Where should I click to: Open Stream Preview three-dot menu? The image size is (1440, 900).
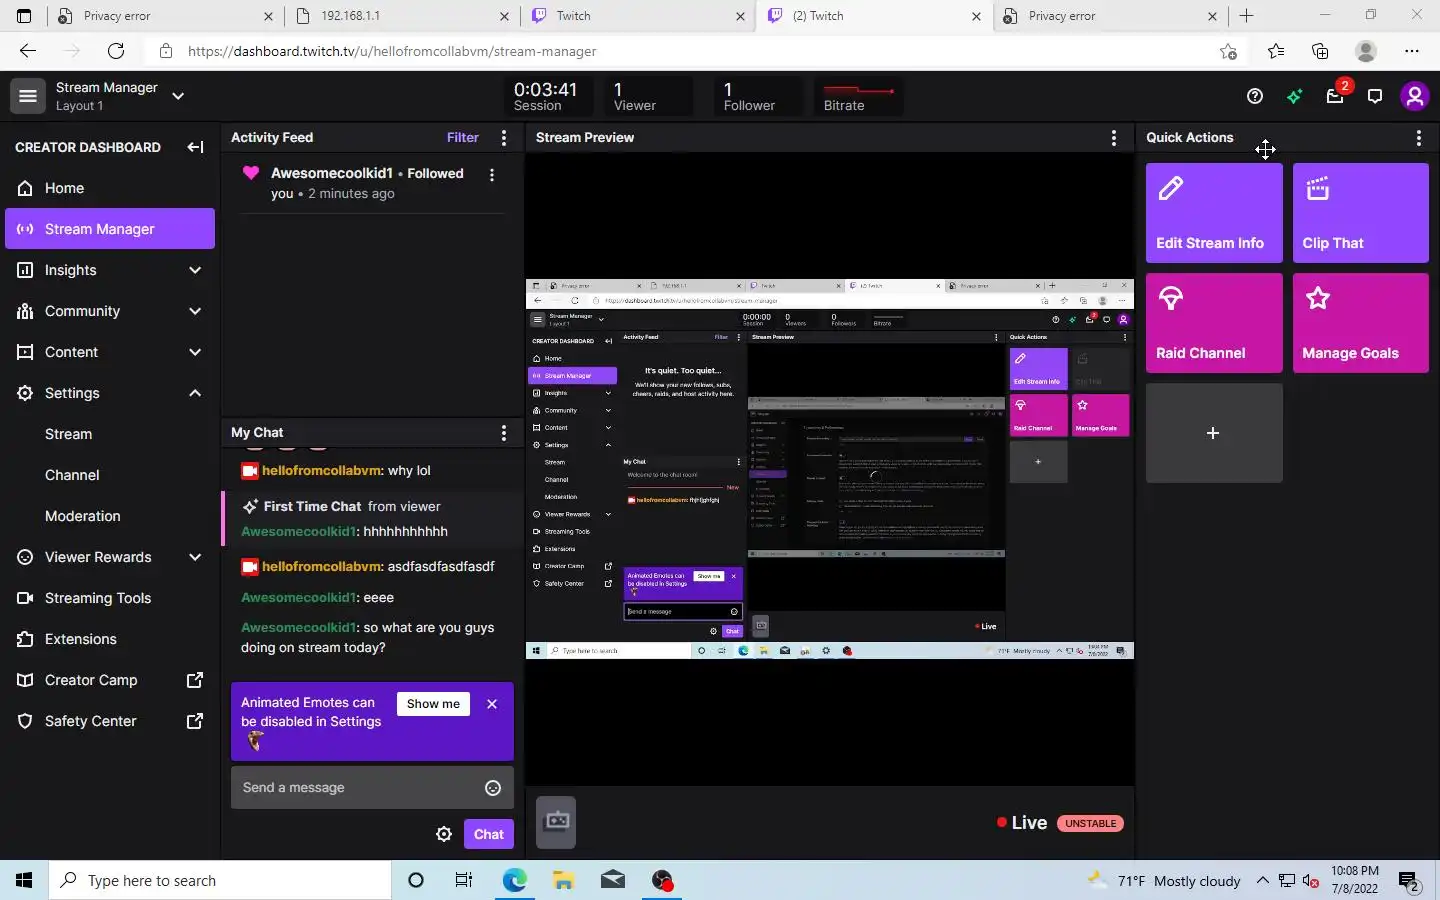point(1114,138)
